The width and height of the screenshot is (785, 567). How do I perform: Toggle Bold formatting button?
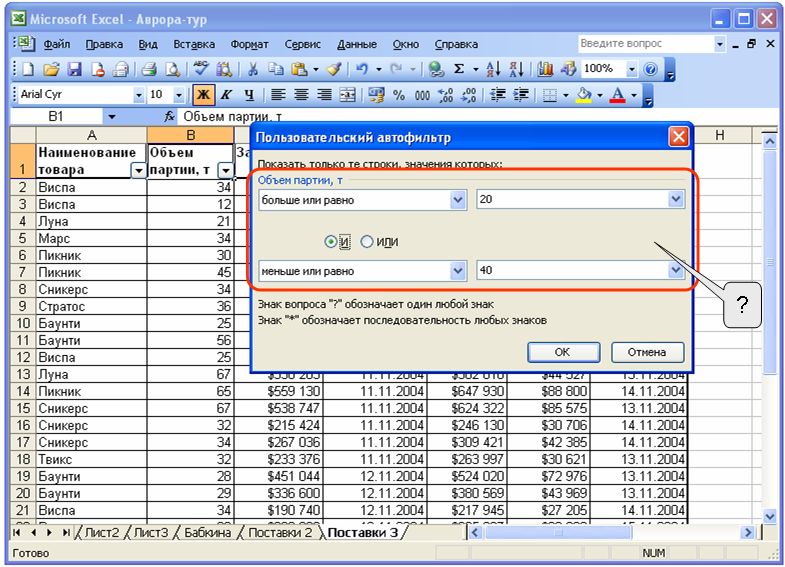203,95
